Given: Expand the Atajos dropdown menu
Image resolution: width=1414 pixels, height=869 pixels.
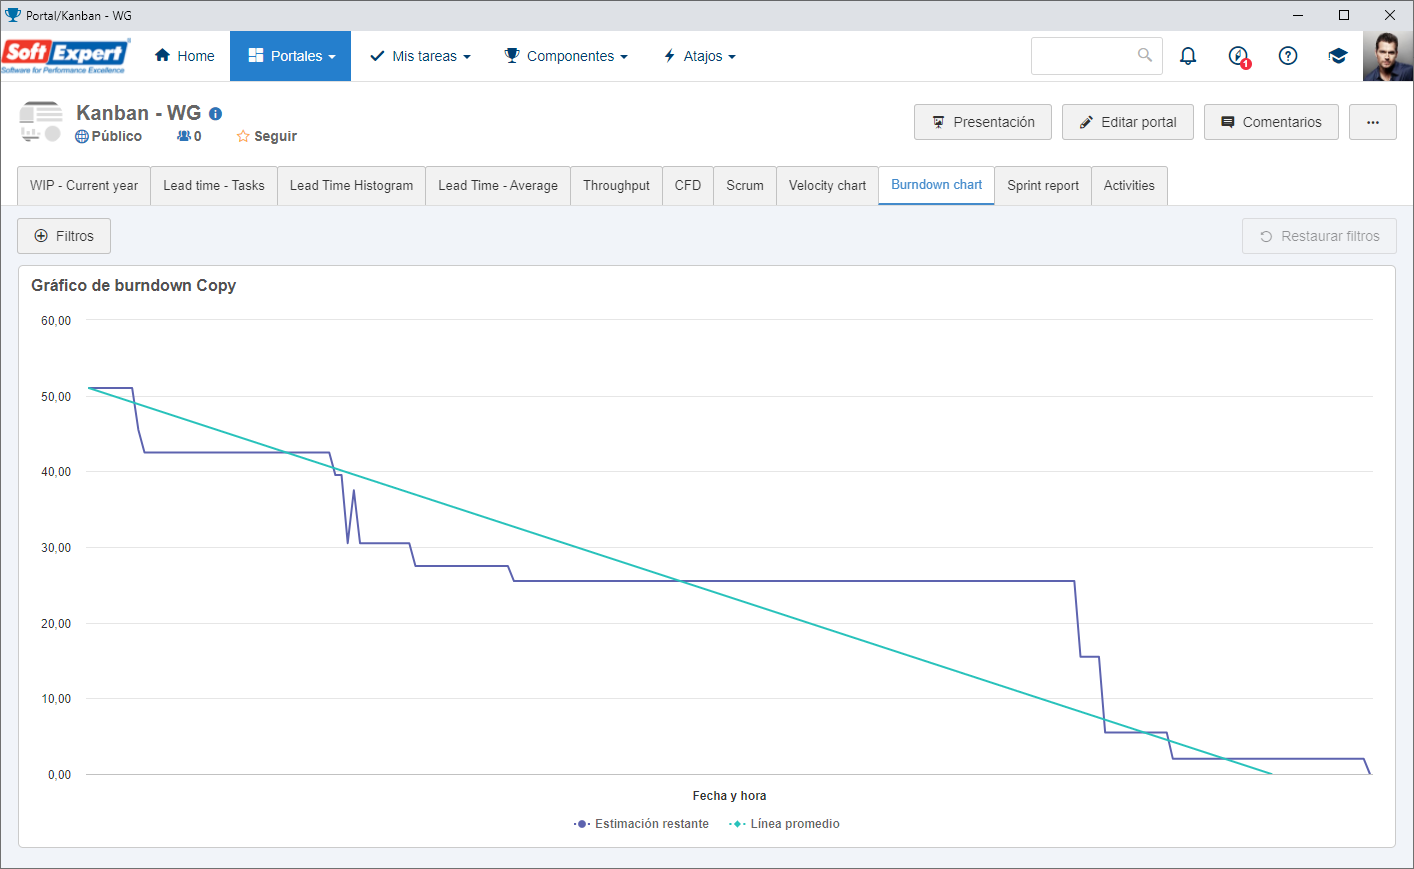Looking at the screenshot, I should pyautogui.click(x=700, y=56).
